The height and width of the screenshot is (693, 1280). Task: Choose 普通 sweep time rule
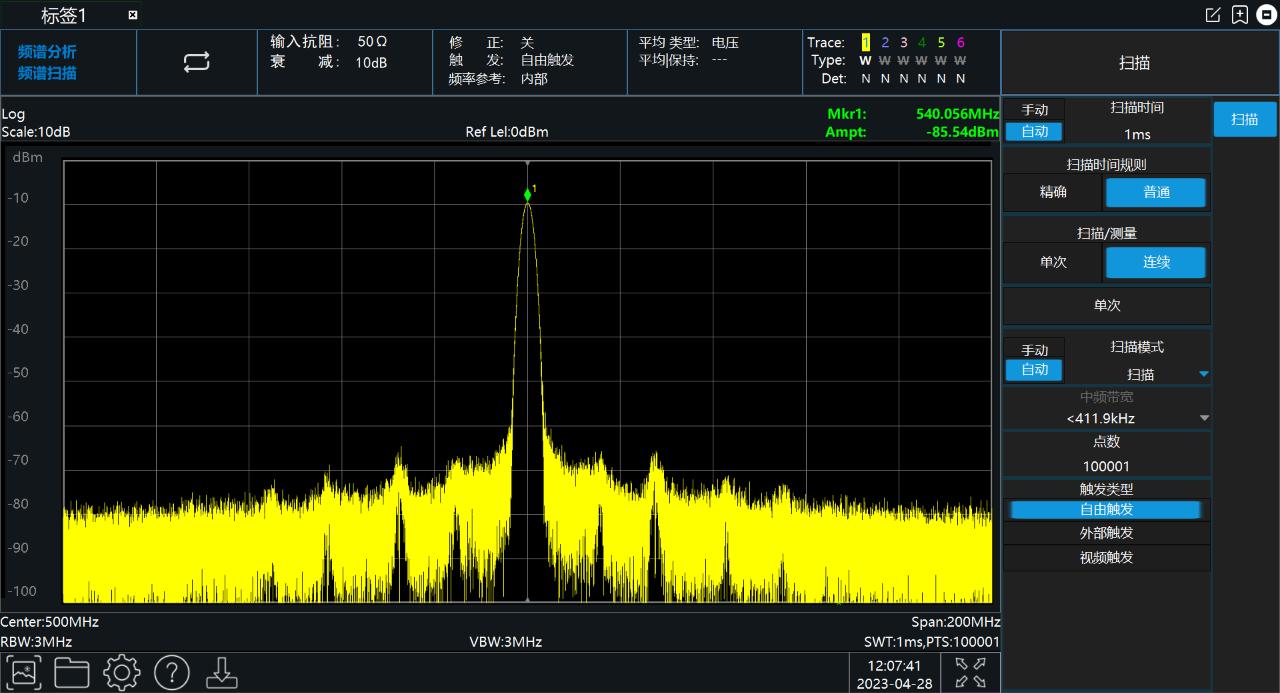click(x=1156, y=192)
